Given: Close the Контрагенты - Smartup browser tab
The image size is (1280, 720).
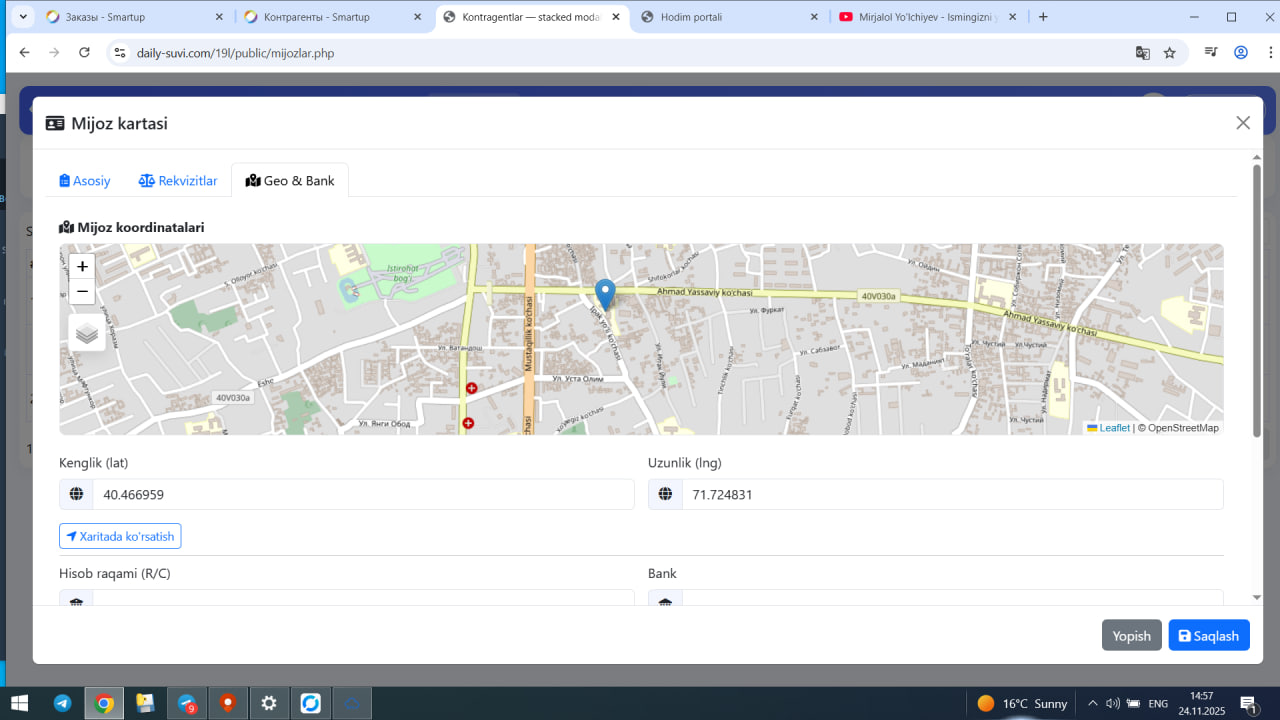Looking at the screenshot, I should tap(417, 17).
